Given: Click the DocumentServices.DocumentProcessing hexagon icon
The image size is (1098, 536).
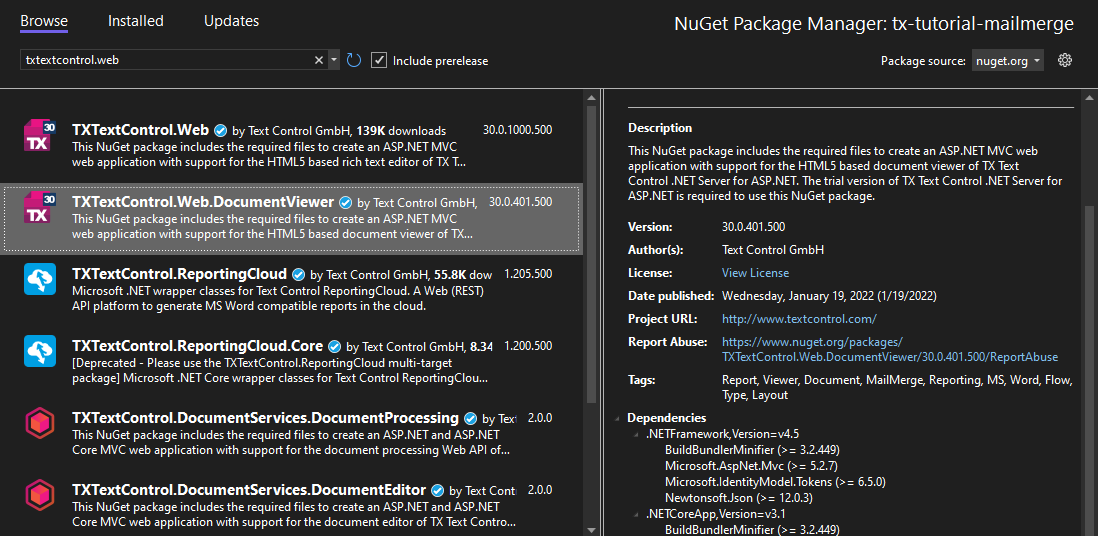Looking at the screenshot, I should pos(40,423).
